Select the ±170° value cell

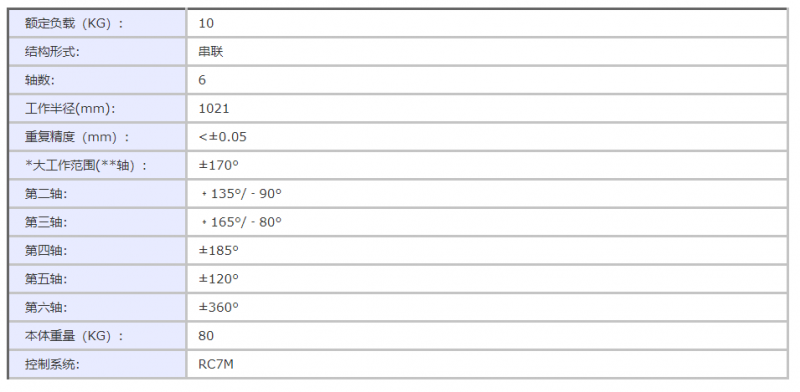pyautogui.click(x=487, y=166)
